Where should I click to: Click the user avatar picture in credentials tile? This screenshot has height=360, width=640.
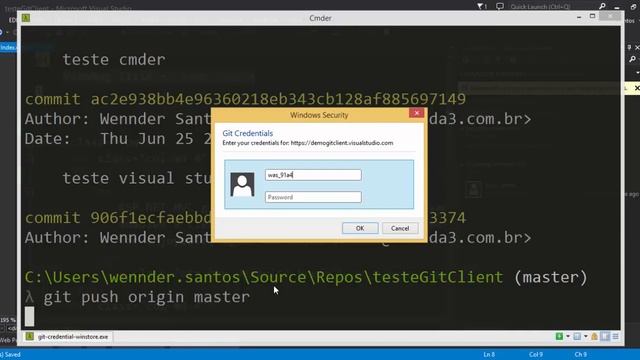pos(242,184)
